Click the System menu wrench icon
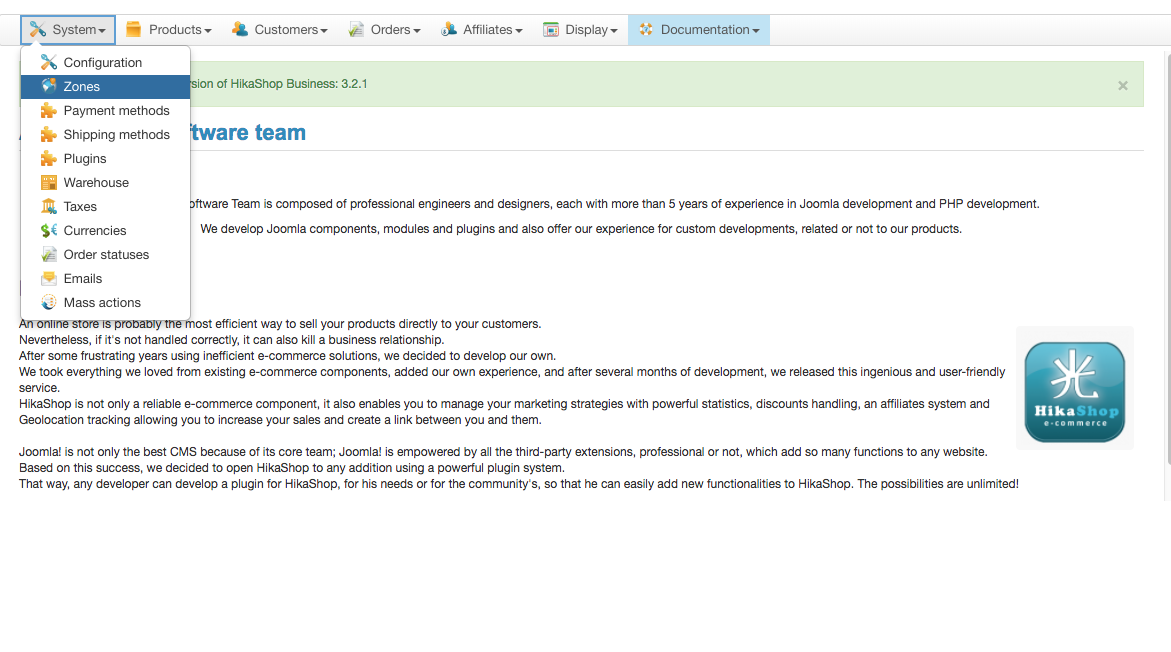This screenshot has height=652, width=1171. pyautogui.click(x=37, y=29)
